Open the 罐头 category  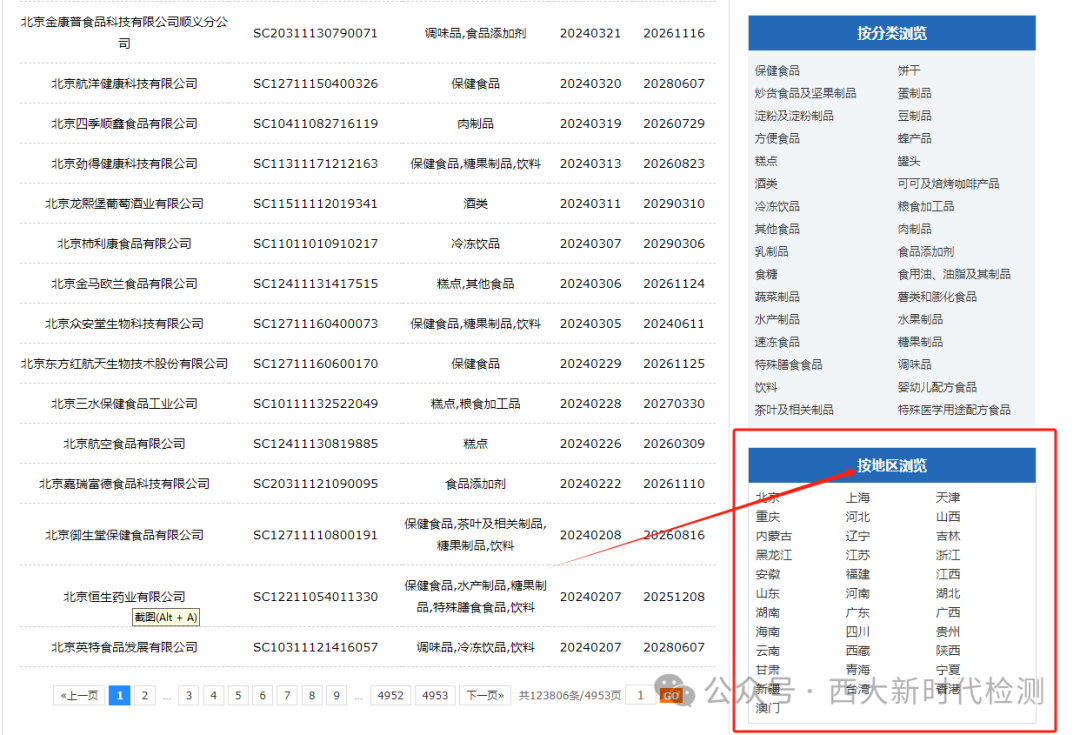pyautogui.click(x=908, y=161)
